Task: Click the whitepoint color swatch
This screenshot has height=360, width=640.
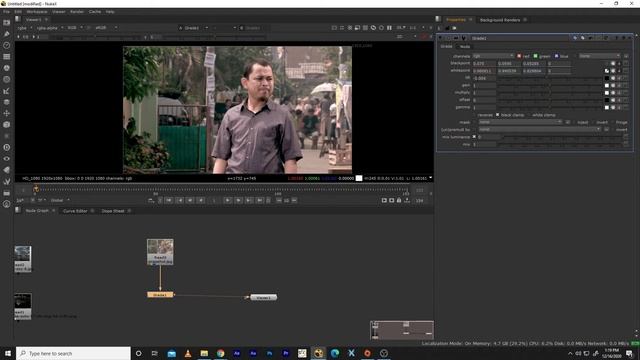Action: coord(607,71)
